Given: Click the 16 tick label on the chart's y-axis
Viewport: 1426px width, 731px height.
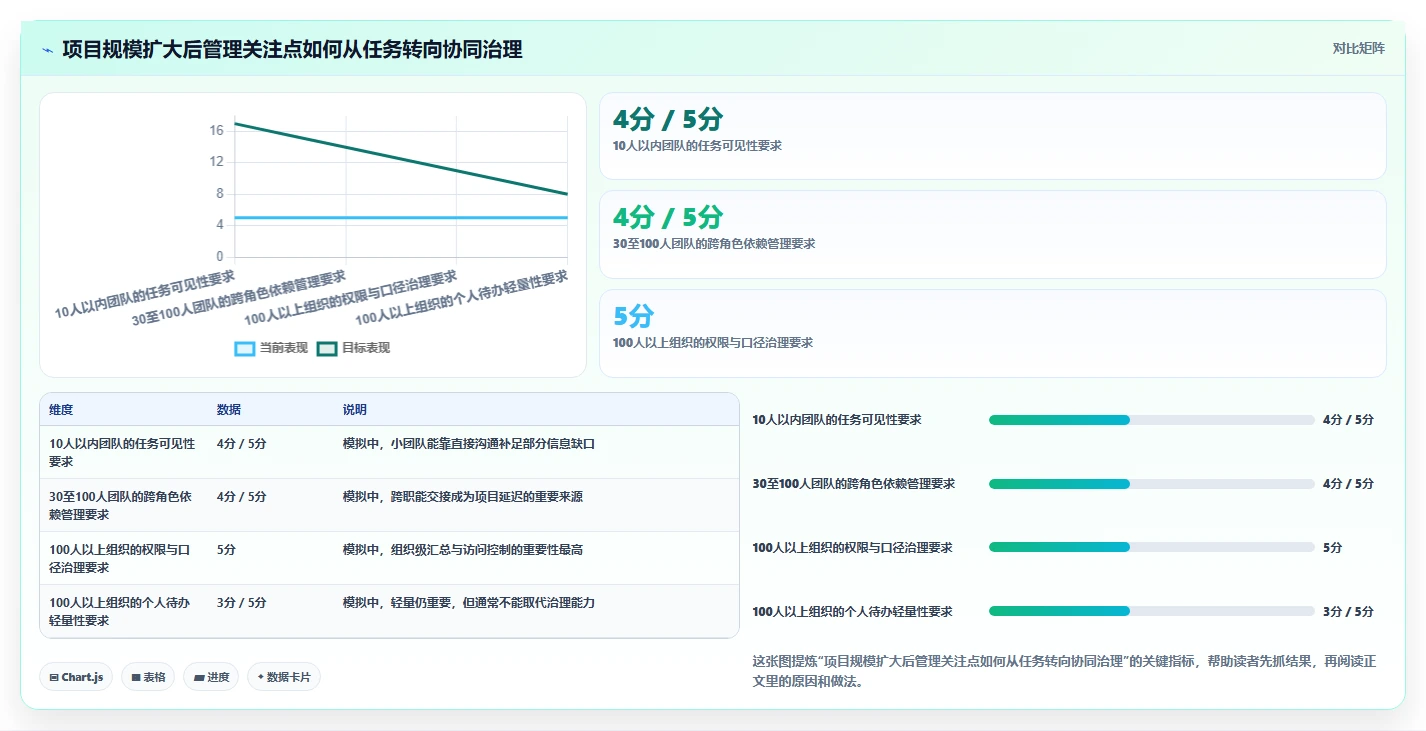Looking at the screenshot, I should click(216, 131).
